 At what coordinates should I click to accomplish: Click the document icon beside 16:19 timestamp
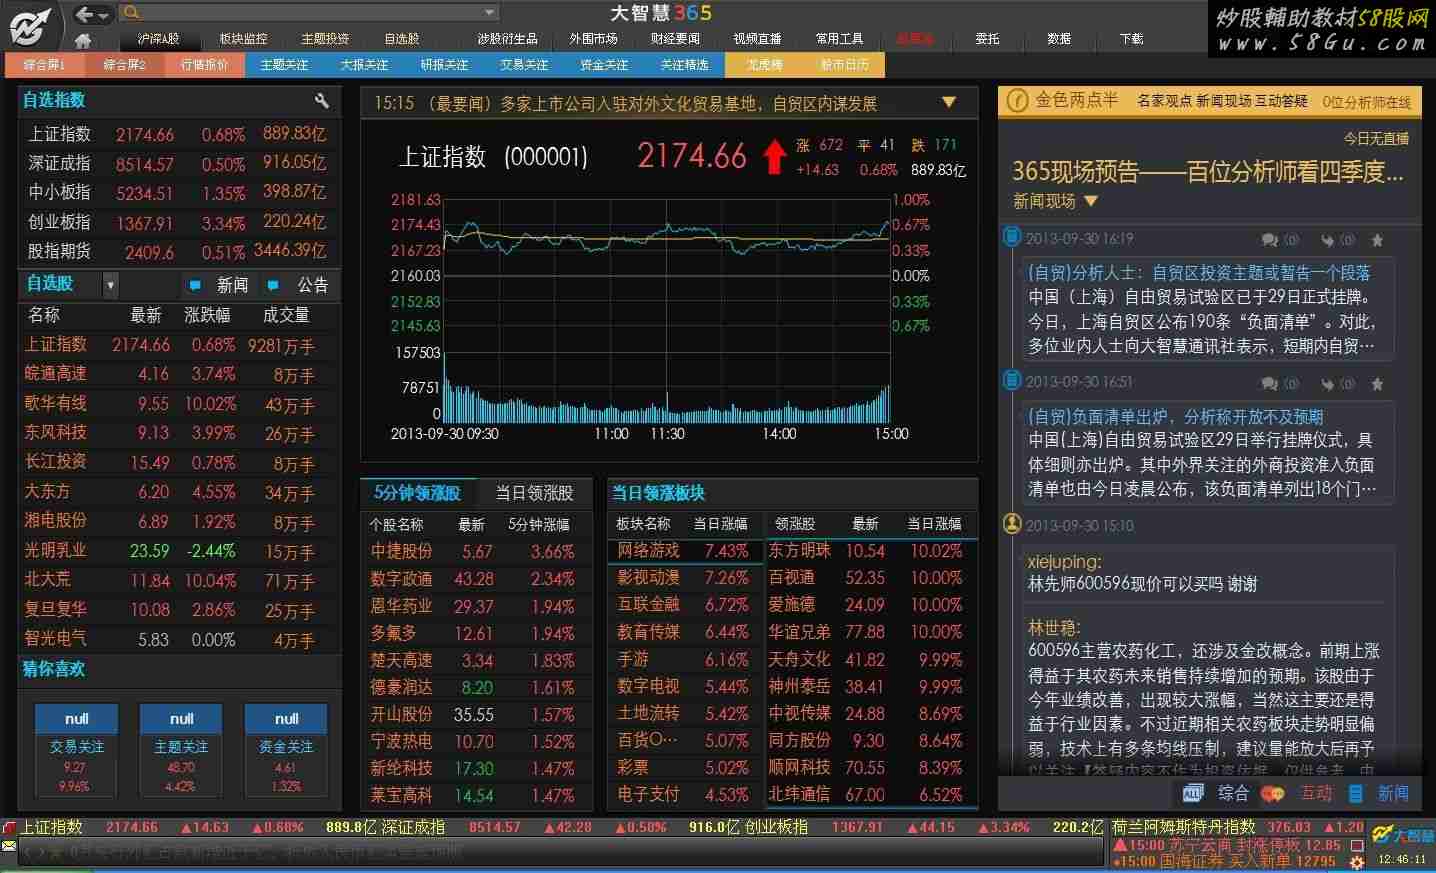(1012, 238)
